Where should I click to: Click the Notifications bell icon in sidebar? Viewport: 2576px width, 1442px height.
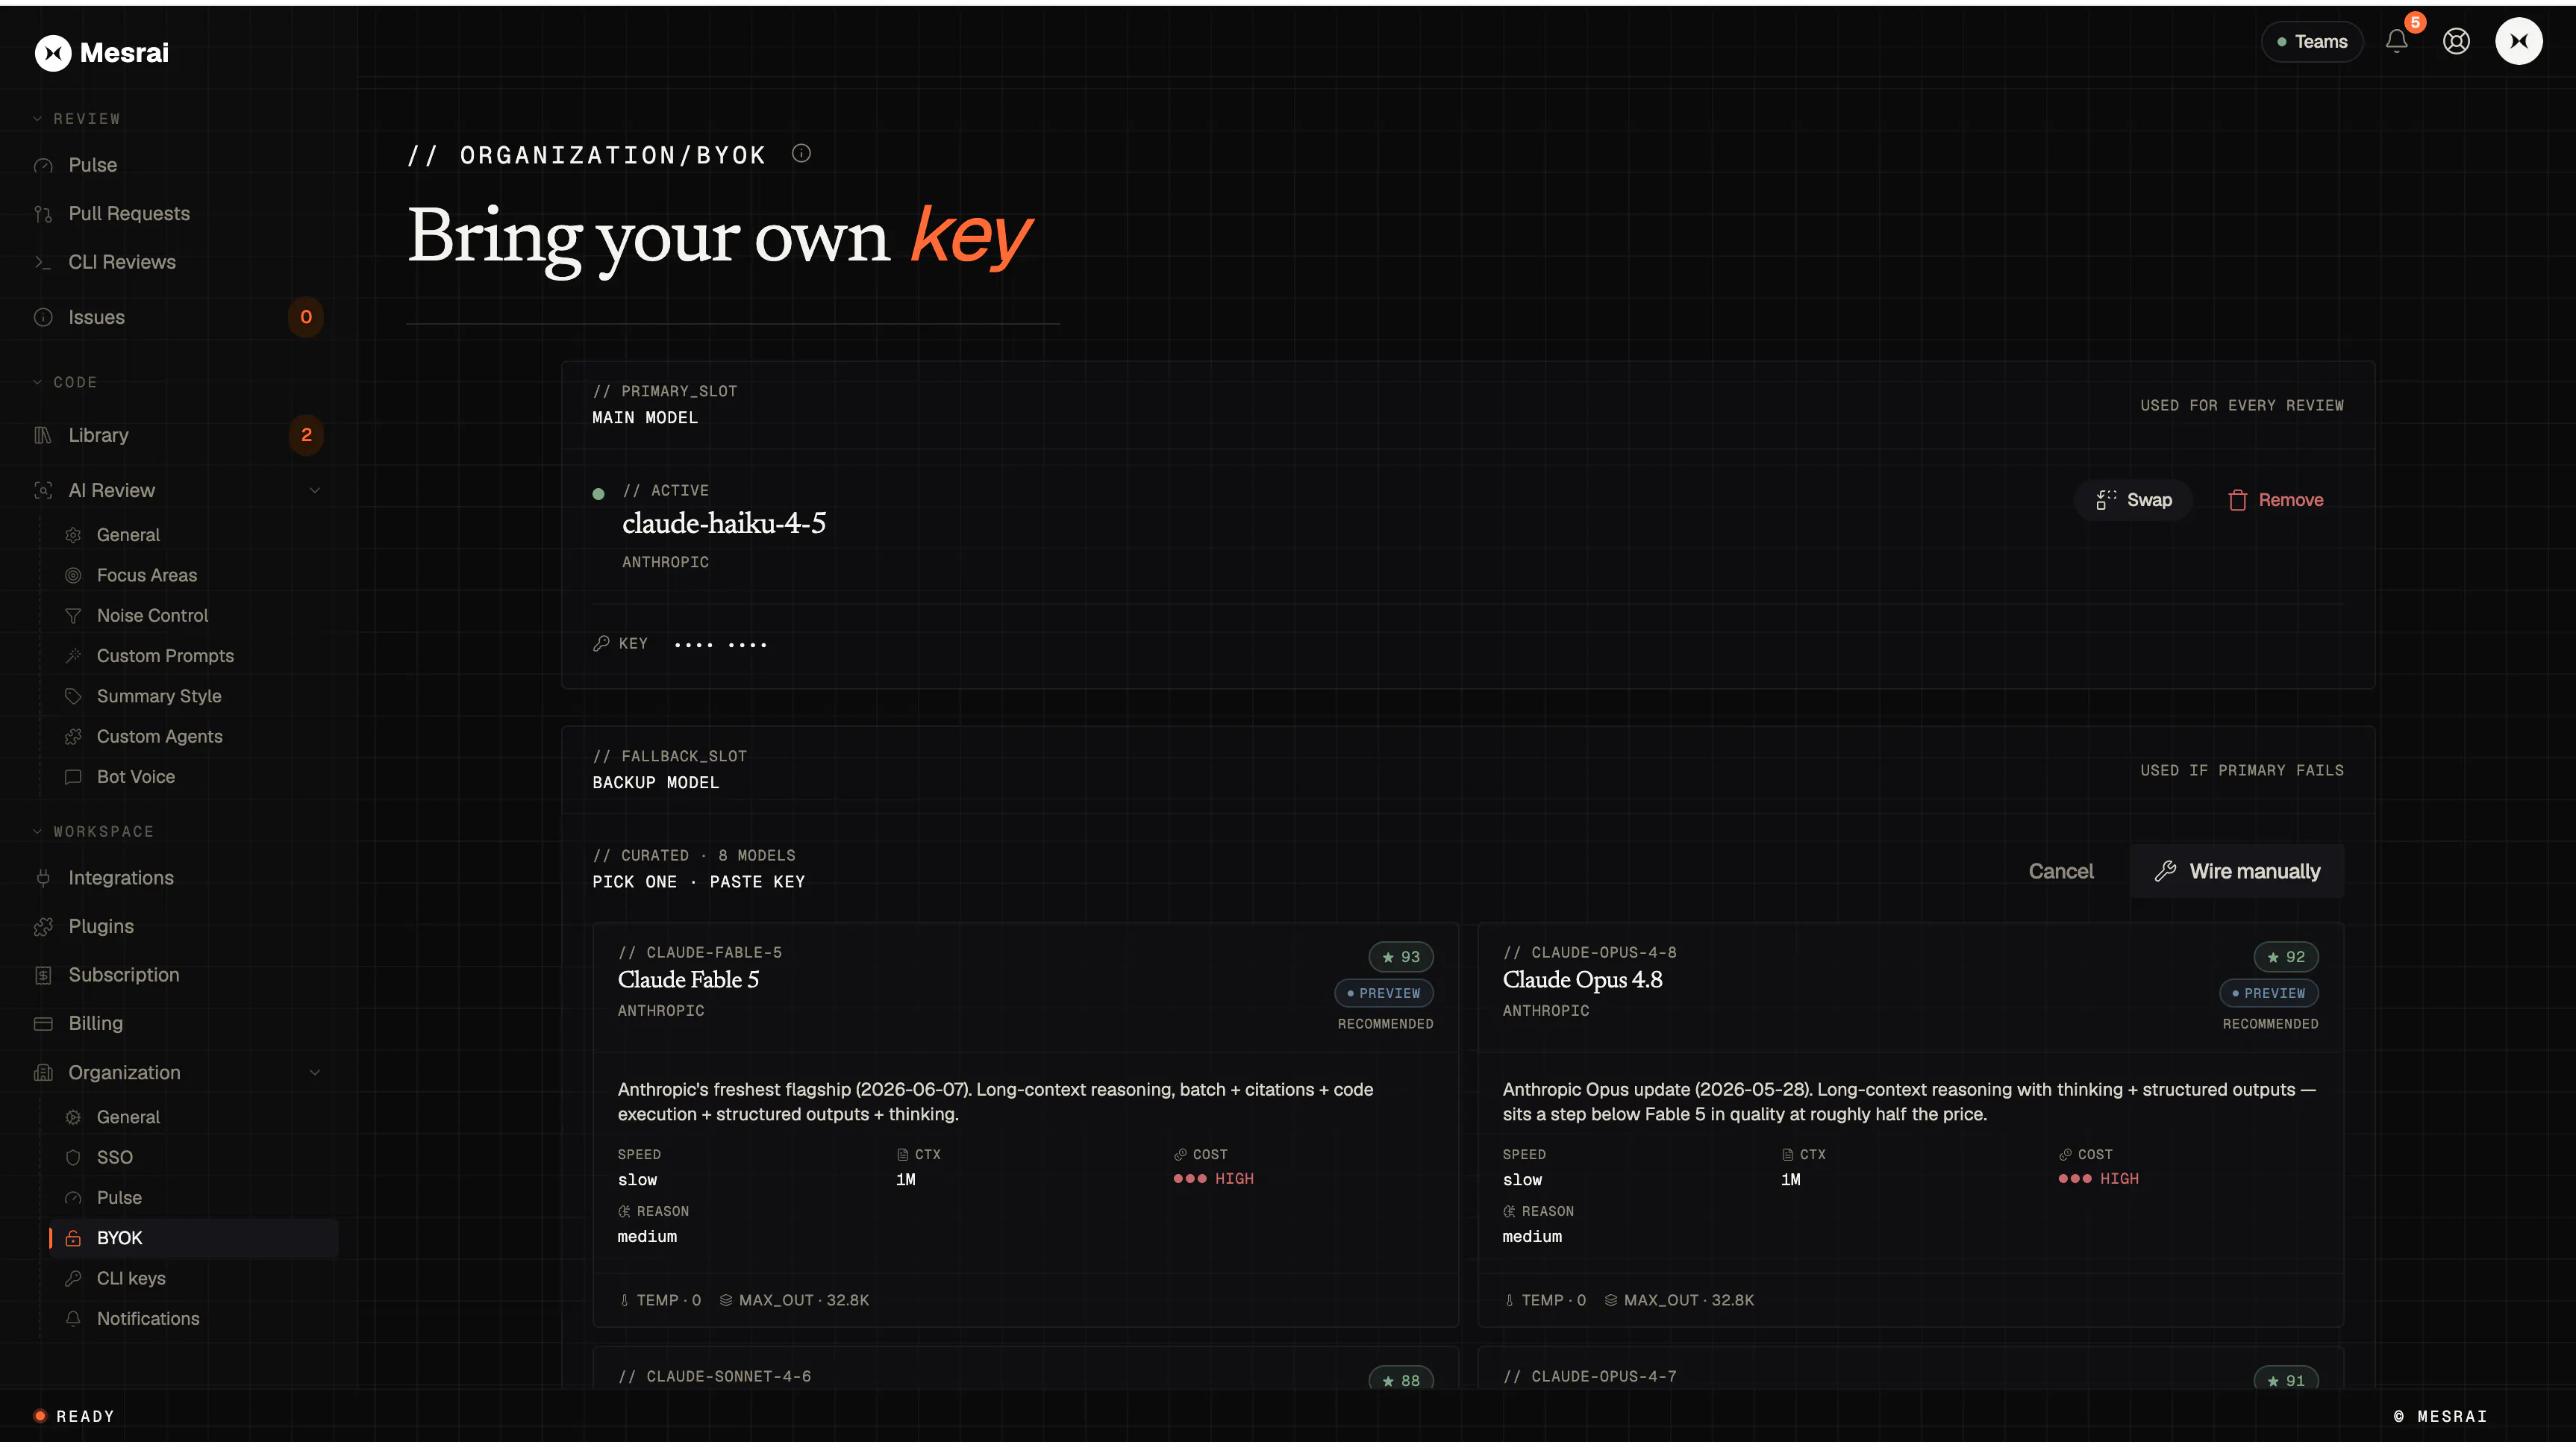[x=73, y=1319]
